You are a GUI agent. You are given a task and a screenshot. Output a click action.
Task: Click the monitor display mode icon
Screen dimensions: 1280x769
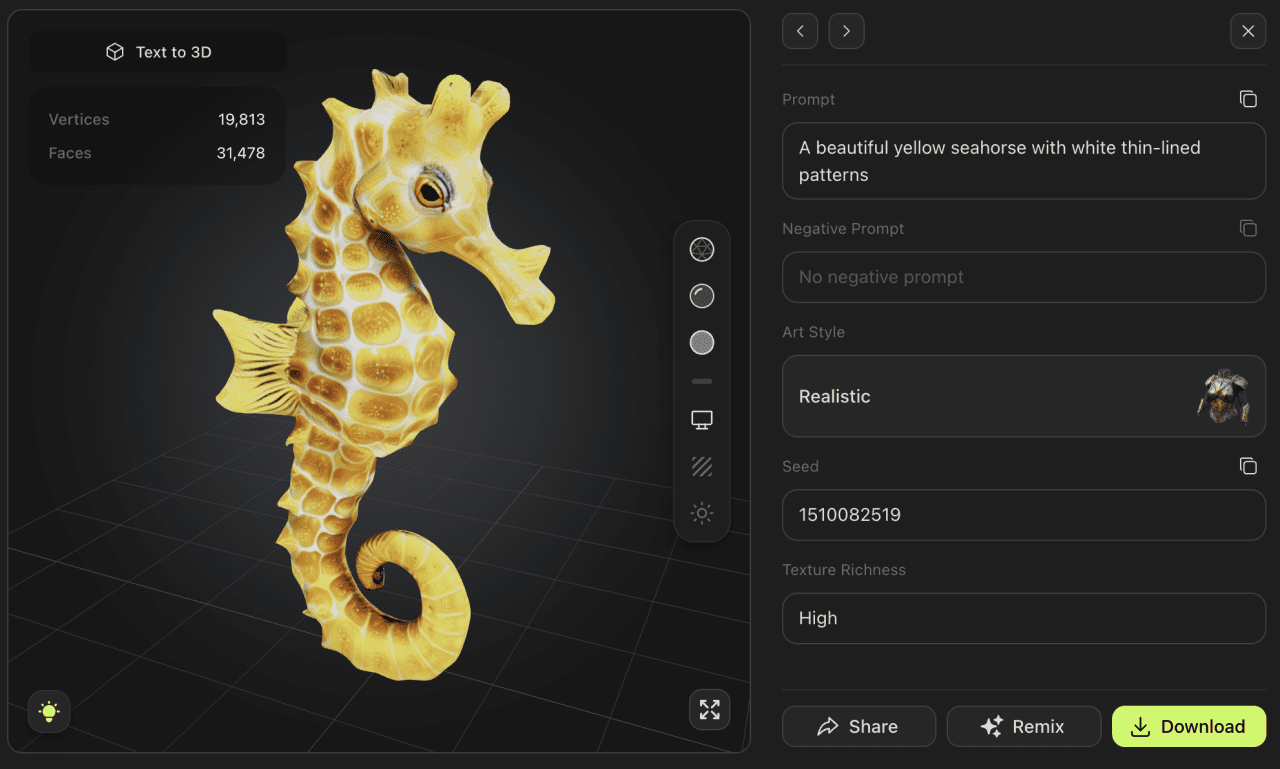pos(701,419)
